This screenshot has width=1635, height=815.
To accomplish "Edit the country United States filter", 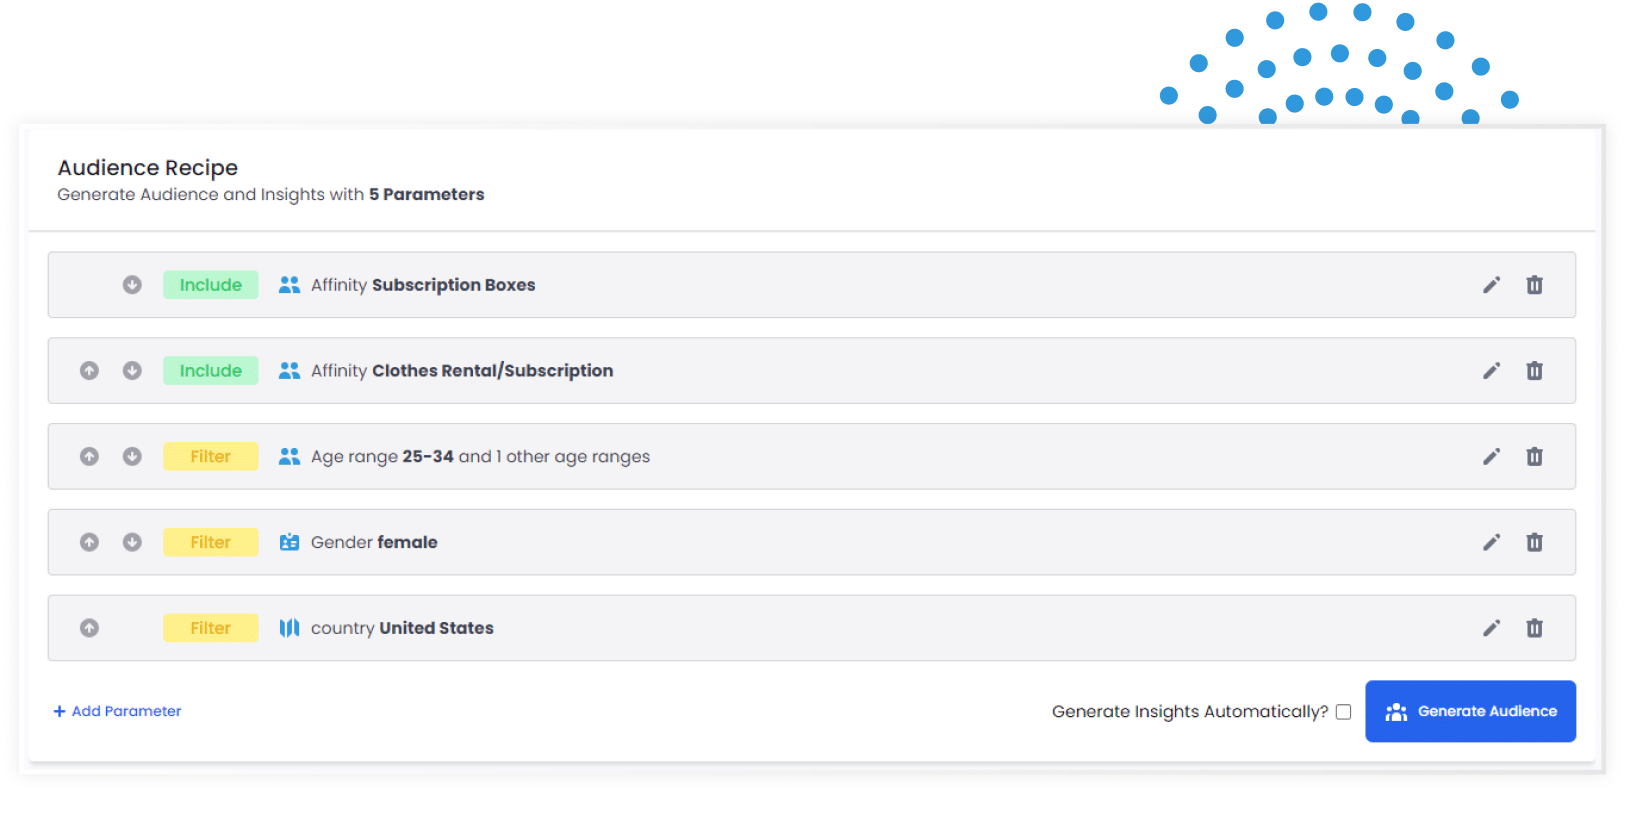I will coord(1491,628).
